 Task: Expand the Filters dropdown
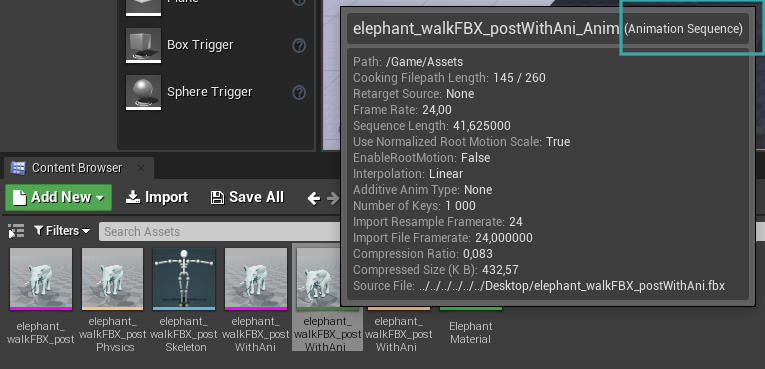(62, 231)
